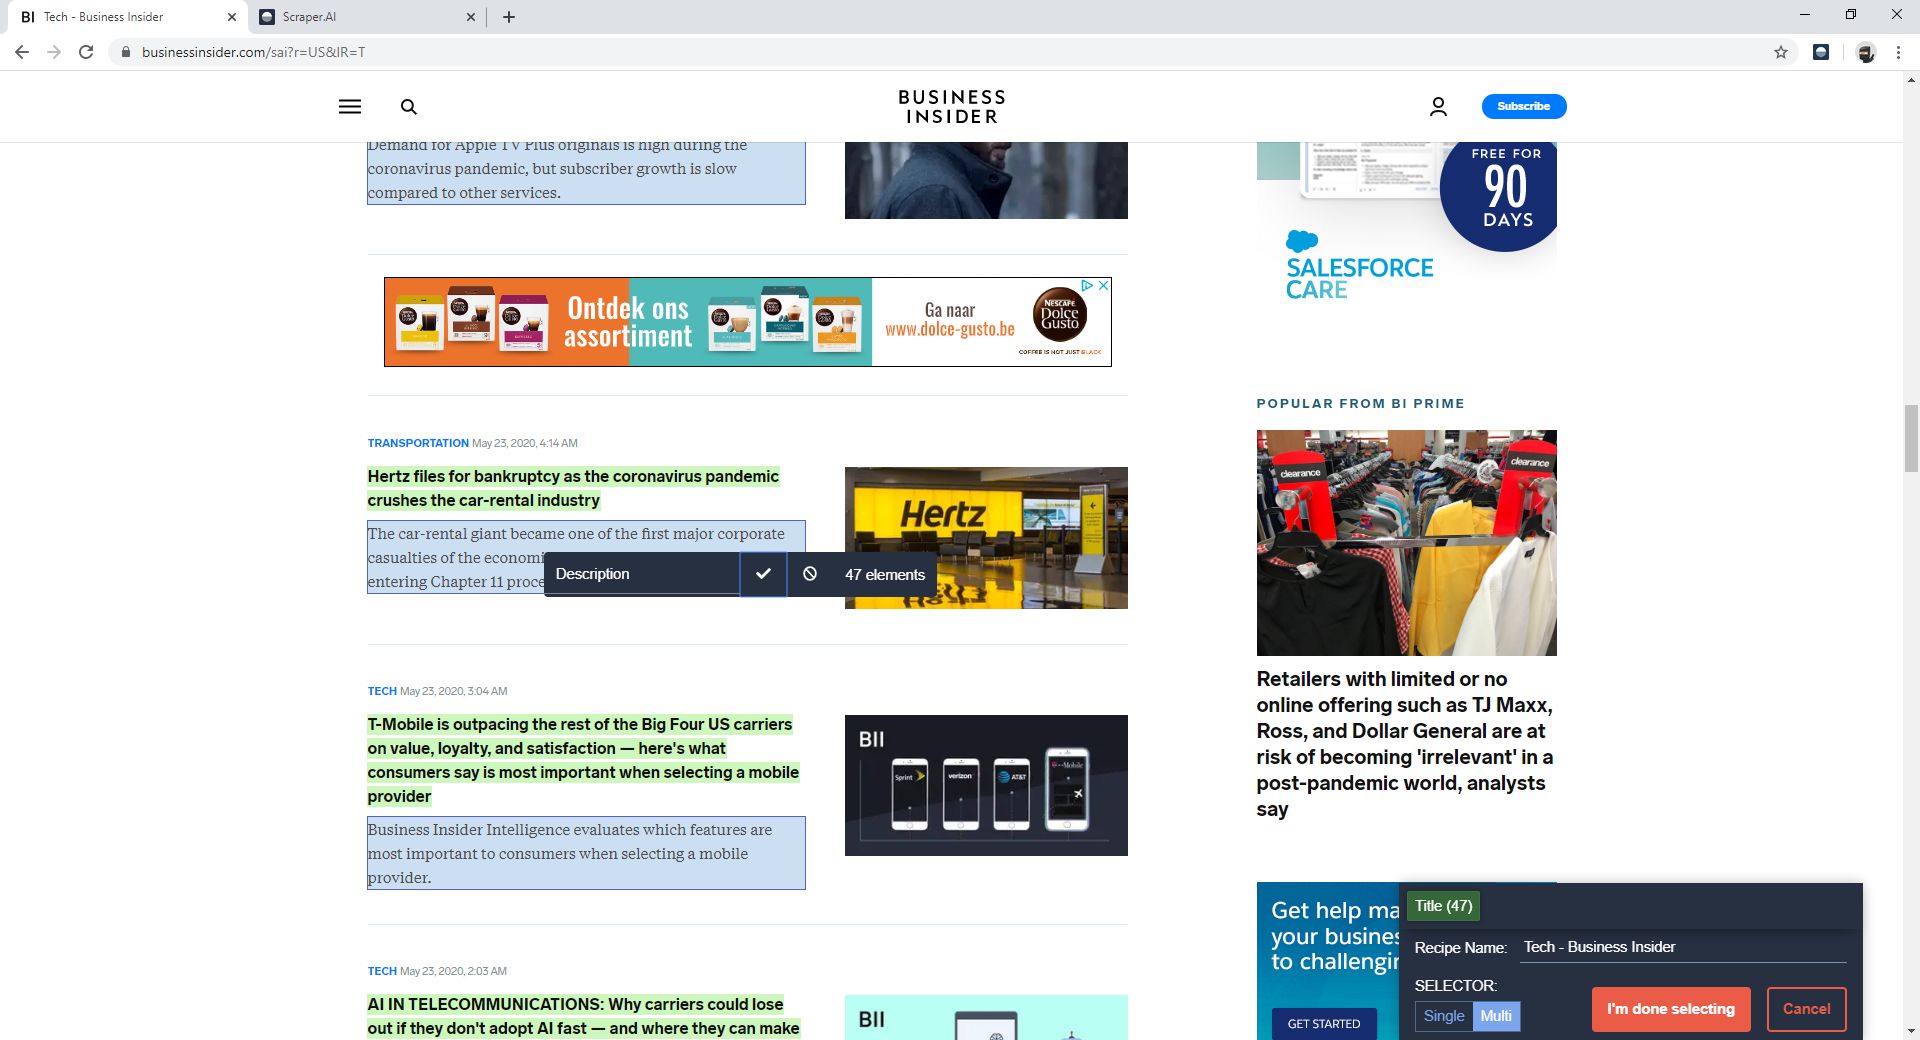Confirm Description selection with the checkmark icon
Image resolution: width=1920 pixels, height=1040 pixels.
click(763, 574)
